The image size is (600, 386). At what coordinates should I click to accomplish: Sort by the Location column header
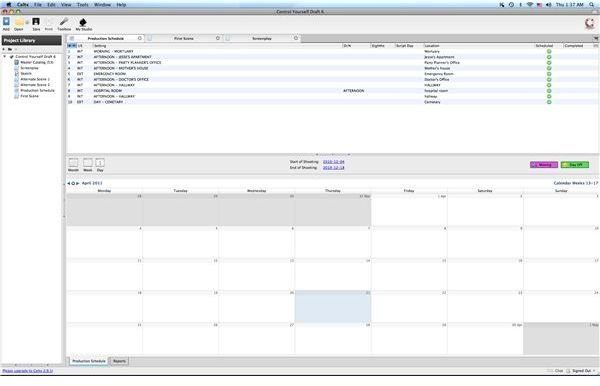[x=478, y=46]
